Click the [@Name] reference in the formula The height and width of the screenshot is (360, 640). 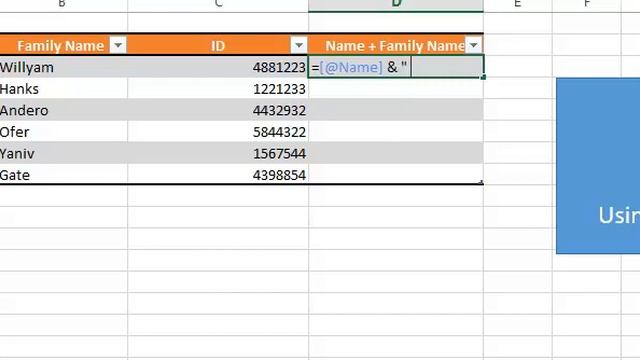click(351, 67)
